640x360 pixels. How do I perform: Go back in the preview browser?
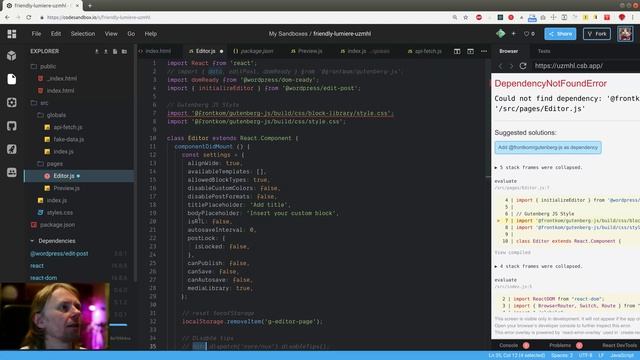(500, 66)
